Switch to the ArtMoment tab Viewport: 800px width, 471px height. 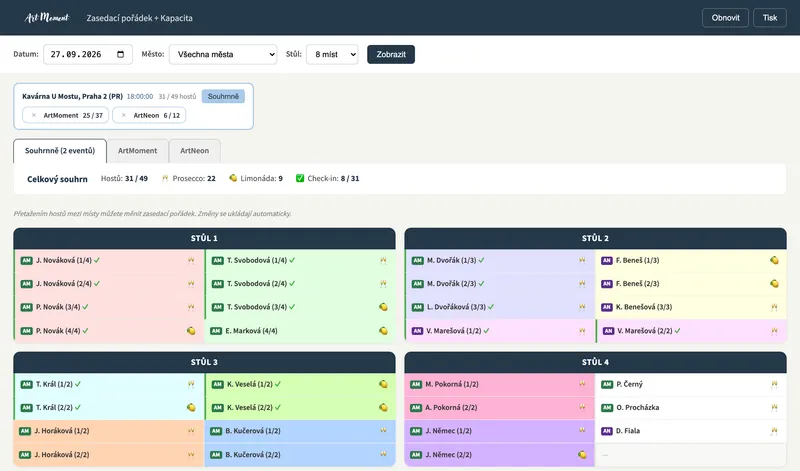[x=138, y=151]
